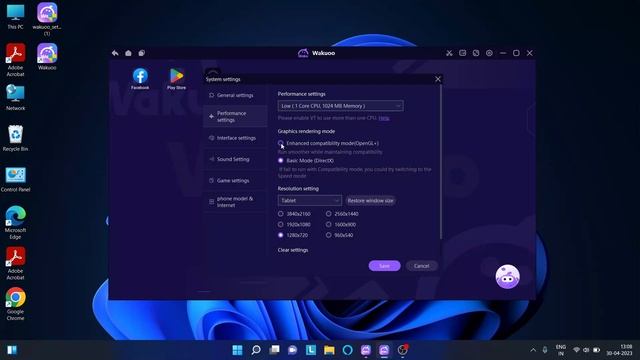Click the rotate screen icon in title bar
This screenshot has height=360, width=640.
point(476,53)
